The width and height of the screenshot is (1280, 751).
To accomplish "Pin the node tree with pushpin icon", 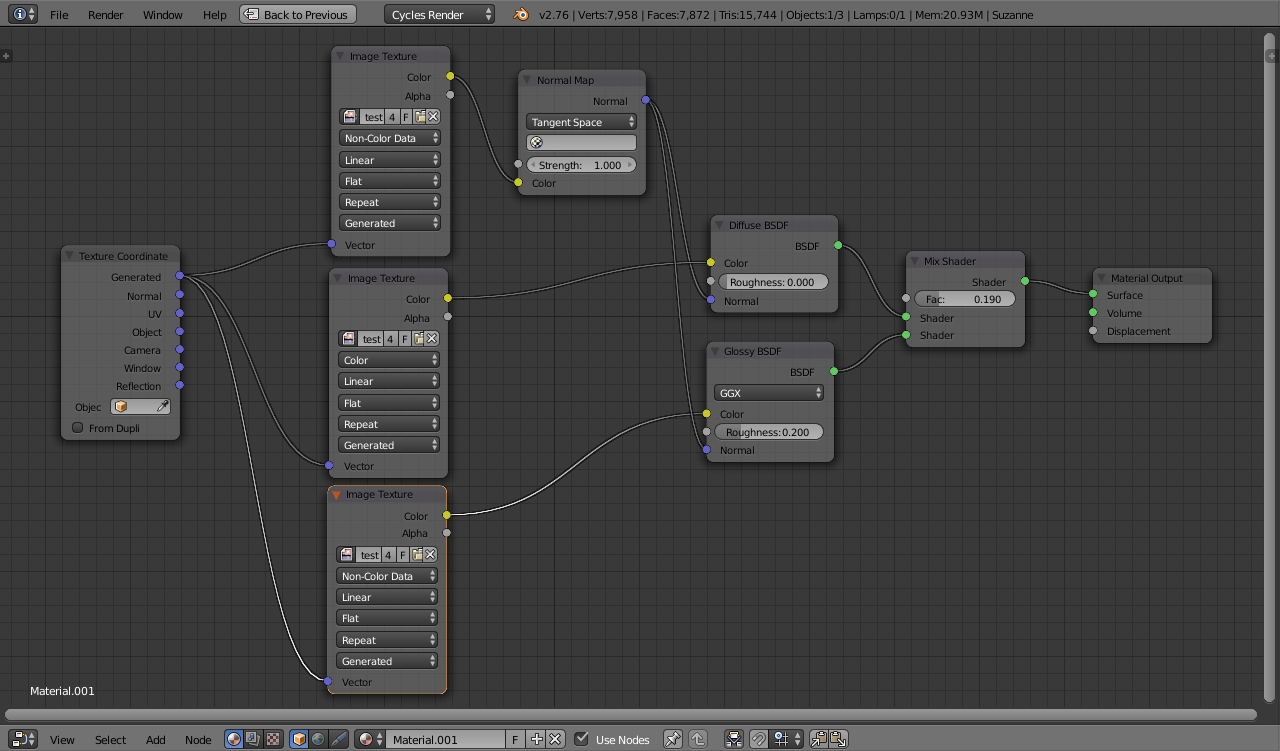I will (x=673, y=739).
